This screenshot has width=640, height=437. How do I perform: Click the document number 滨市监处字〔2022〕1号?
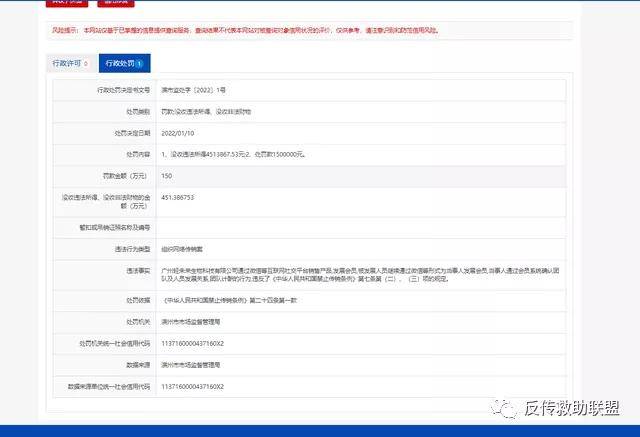pyautogui.click(x=200, y=91)
